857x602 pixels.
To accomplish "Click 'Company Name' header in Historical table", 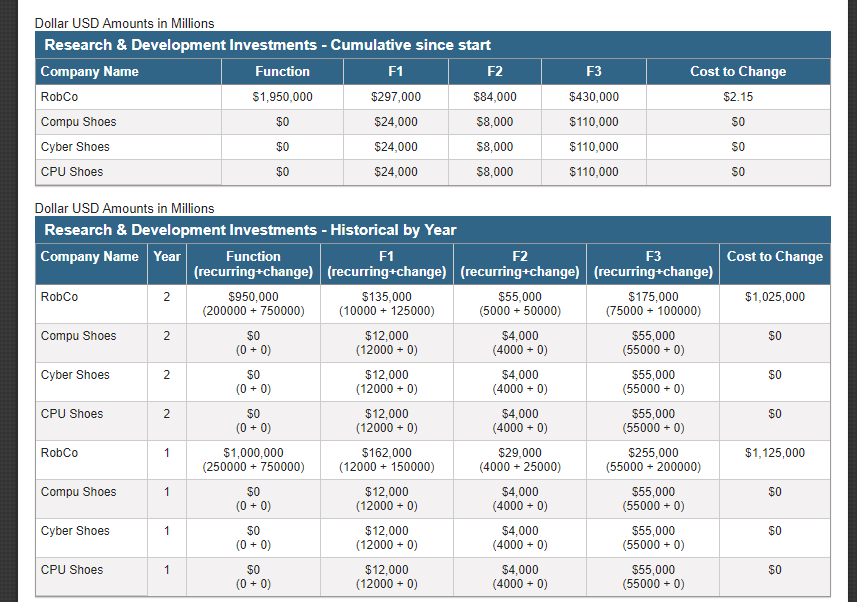I will [90, 256].
